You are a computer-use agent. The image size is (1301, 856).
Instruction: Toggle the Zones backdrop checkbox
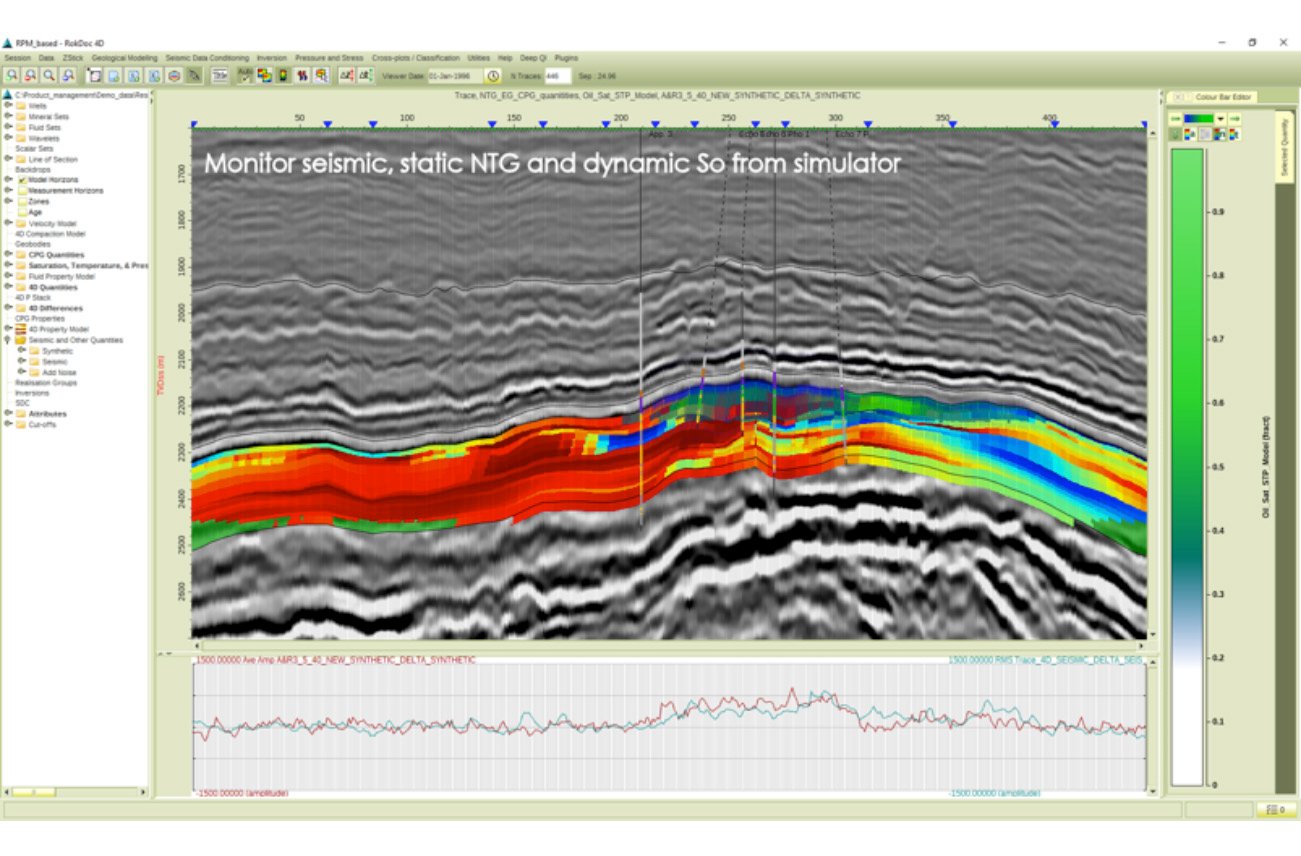click(x=22, y=200)
